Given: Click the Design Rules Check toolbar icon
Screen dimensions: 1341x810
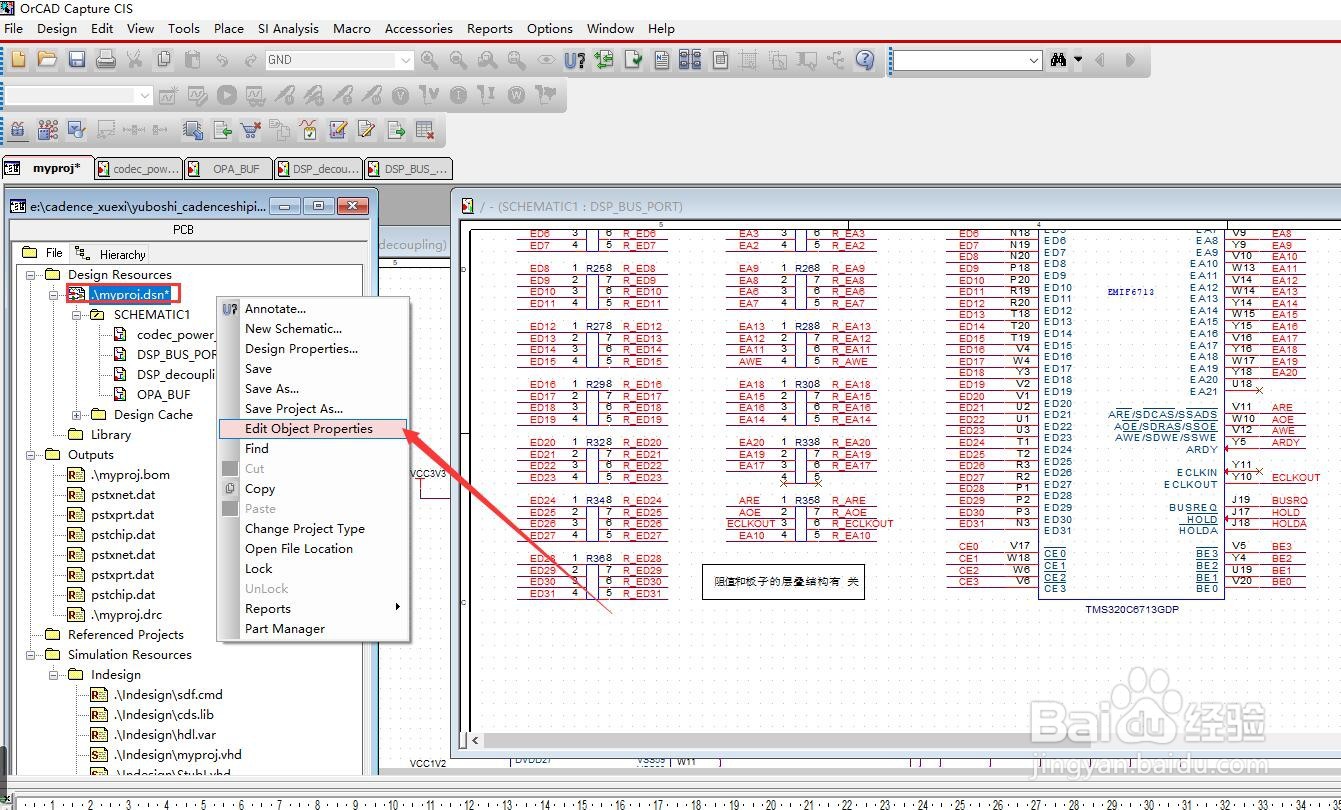Looking at the screenshot, I should point(632,60).
